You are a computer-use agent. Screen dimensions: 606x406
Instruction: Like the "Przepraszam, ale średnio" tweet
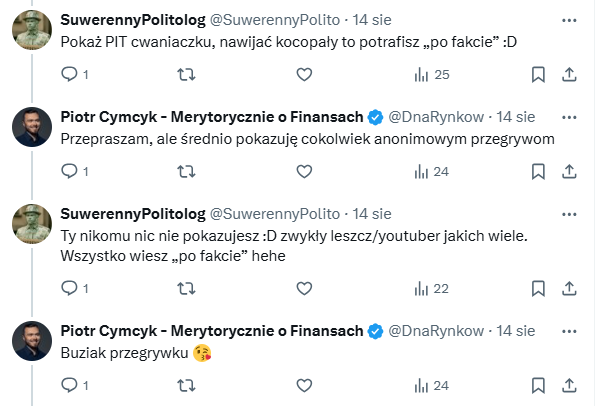coord(305,171)
